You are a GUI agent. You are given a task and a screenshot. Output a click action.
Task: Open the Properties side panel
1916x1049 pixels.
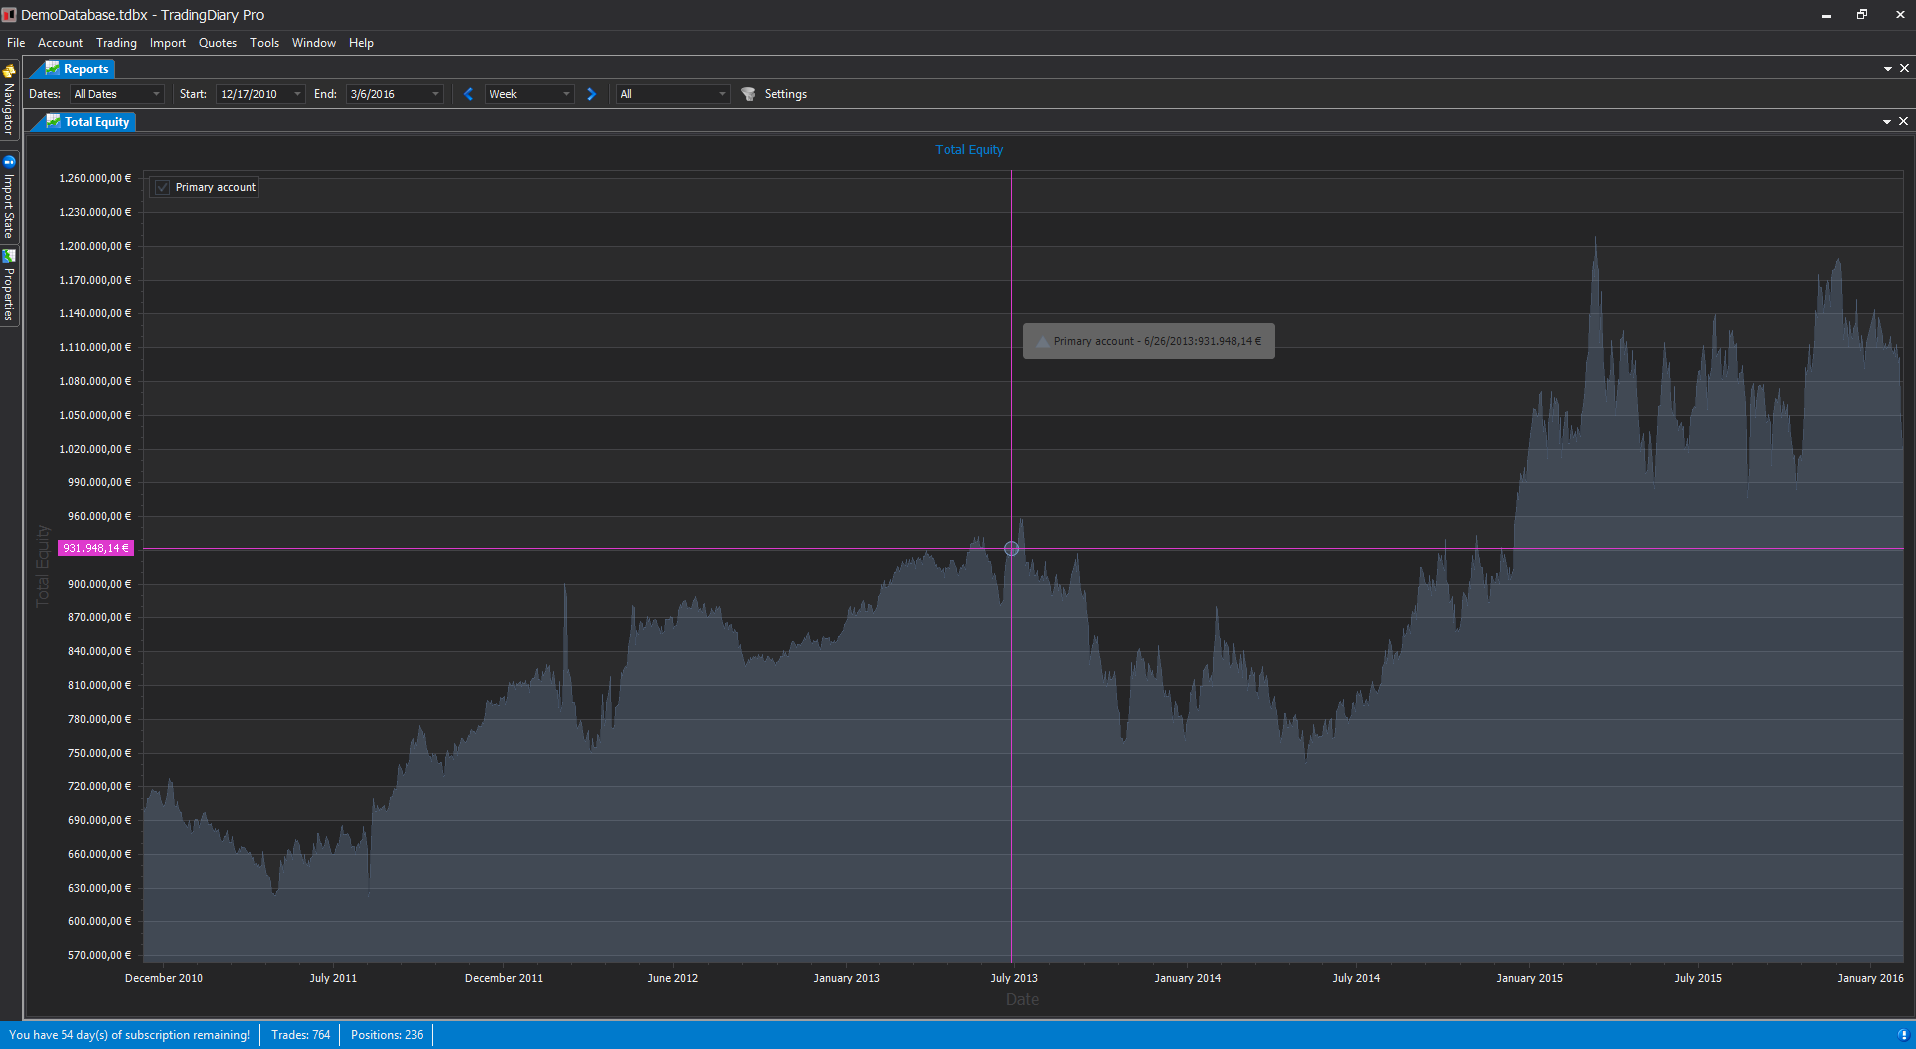point(9,286)
